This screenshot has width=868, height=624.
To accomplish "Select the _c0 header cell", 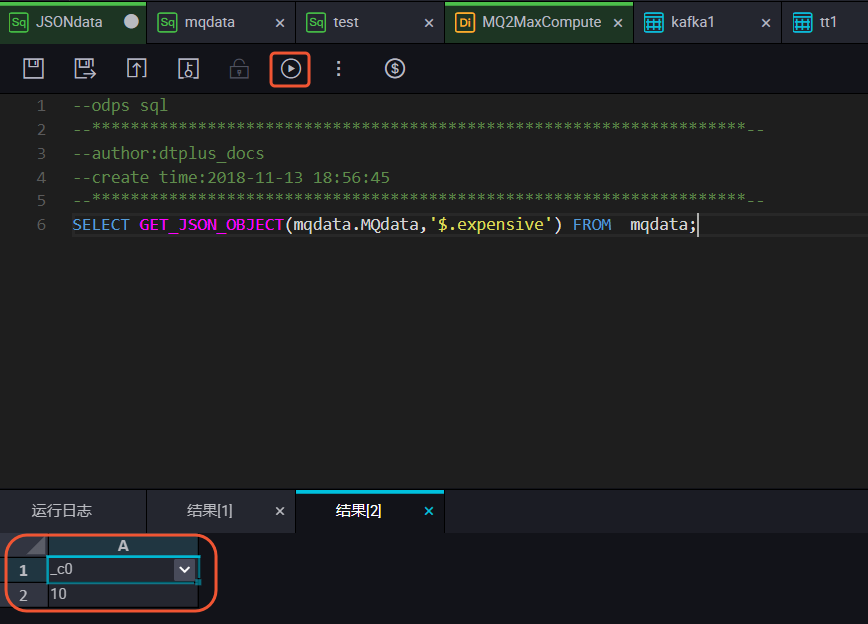I will pyautogui.click(x=123, y=569).
